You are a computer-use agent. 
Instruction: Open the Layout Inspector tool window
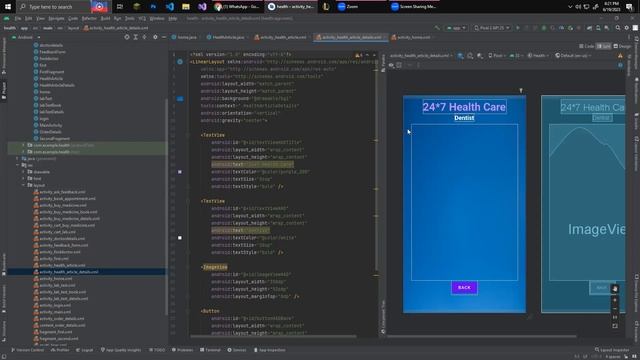(x=612, y=350)
